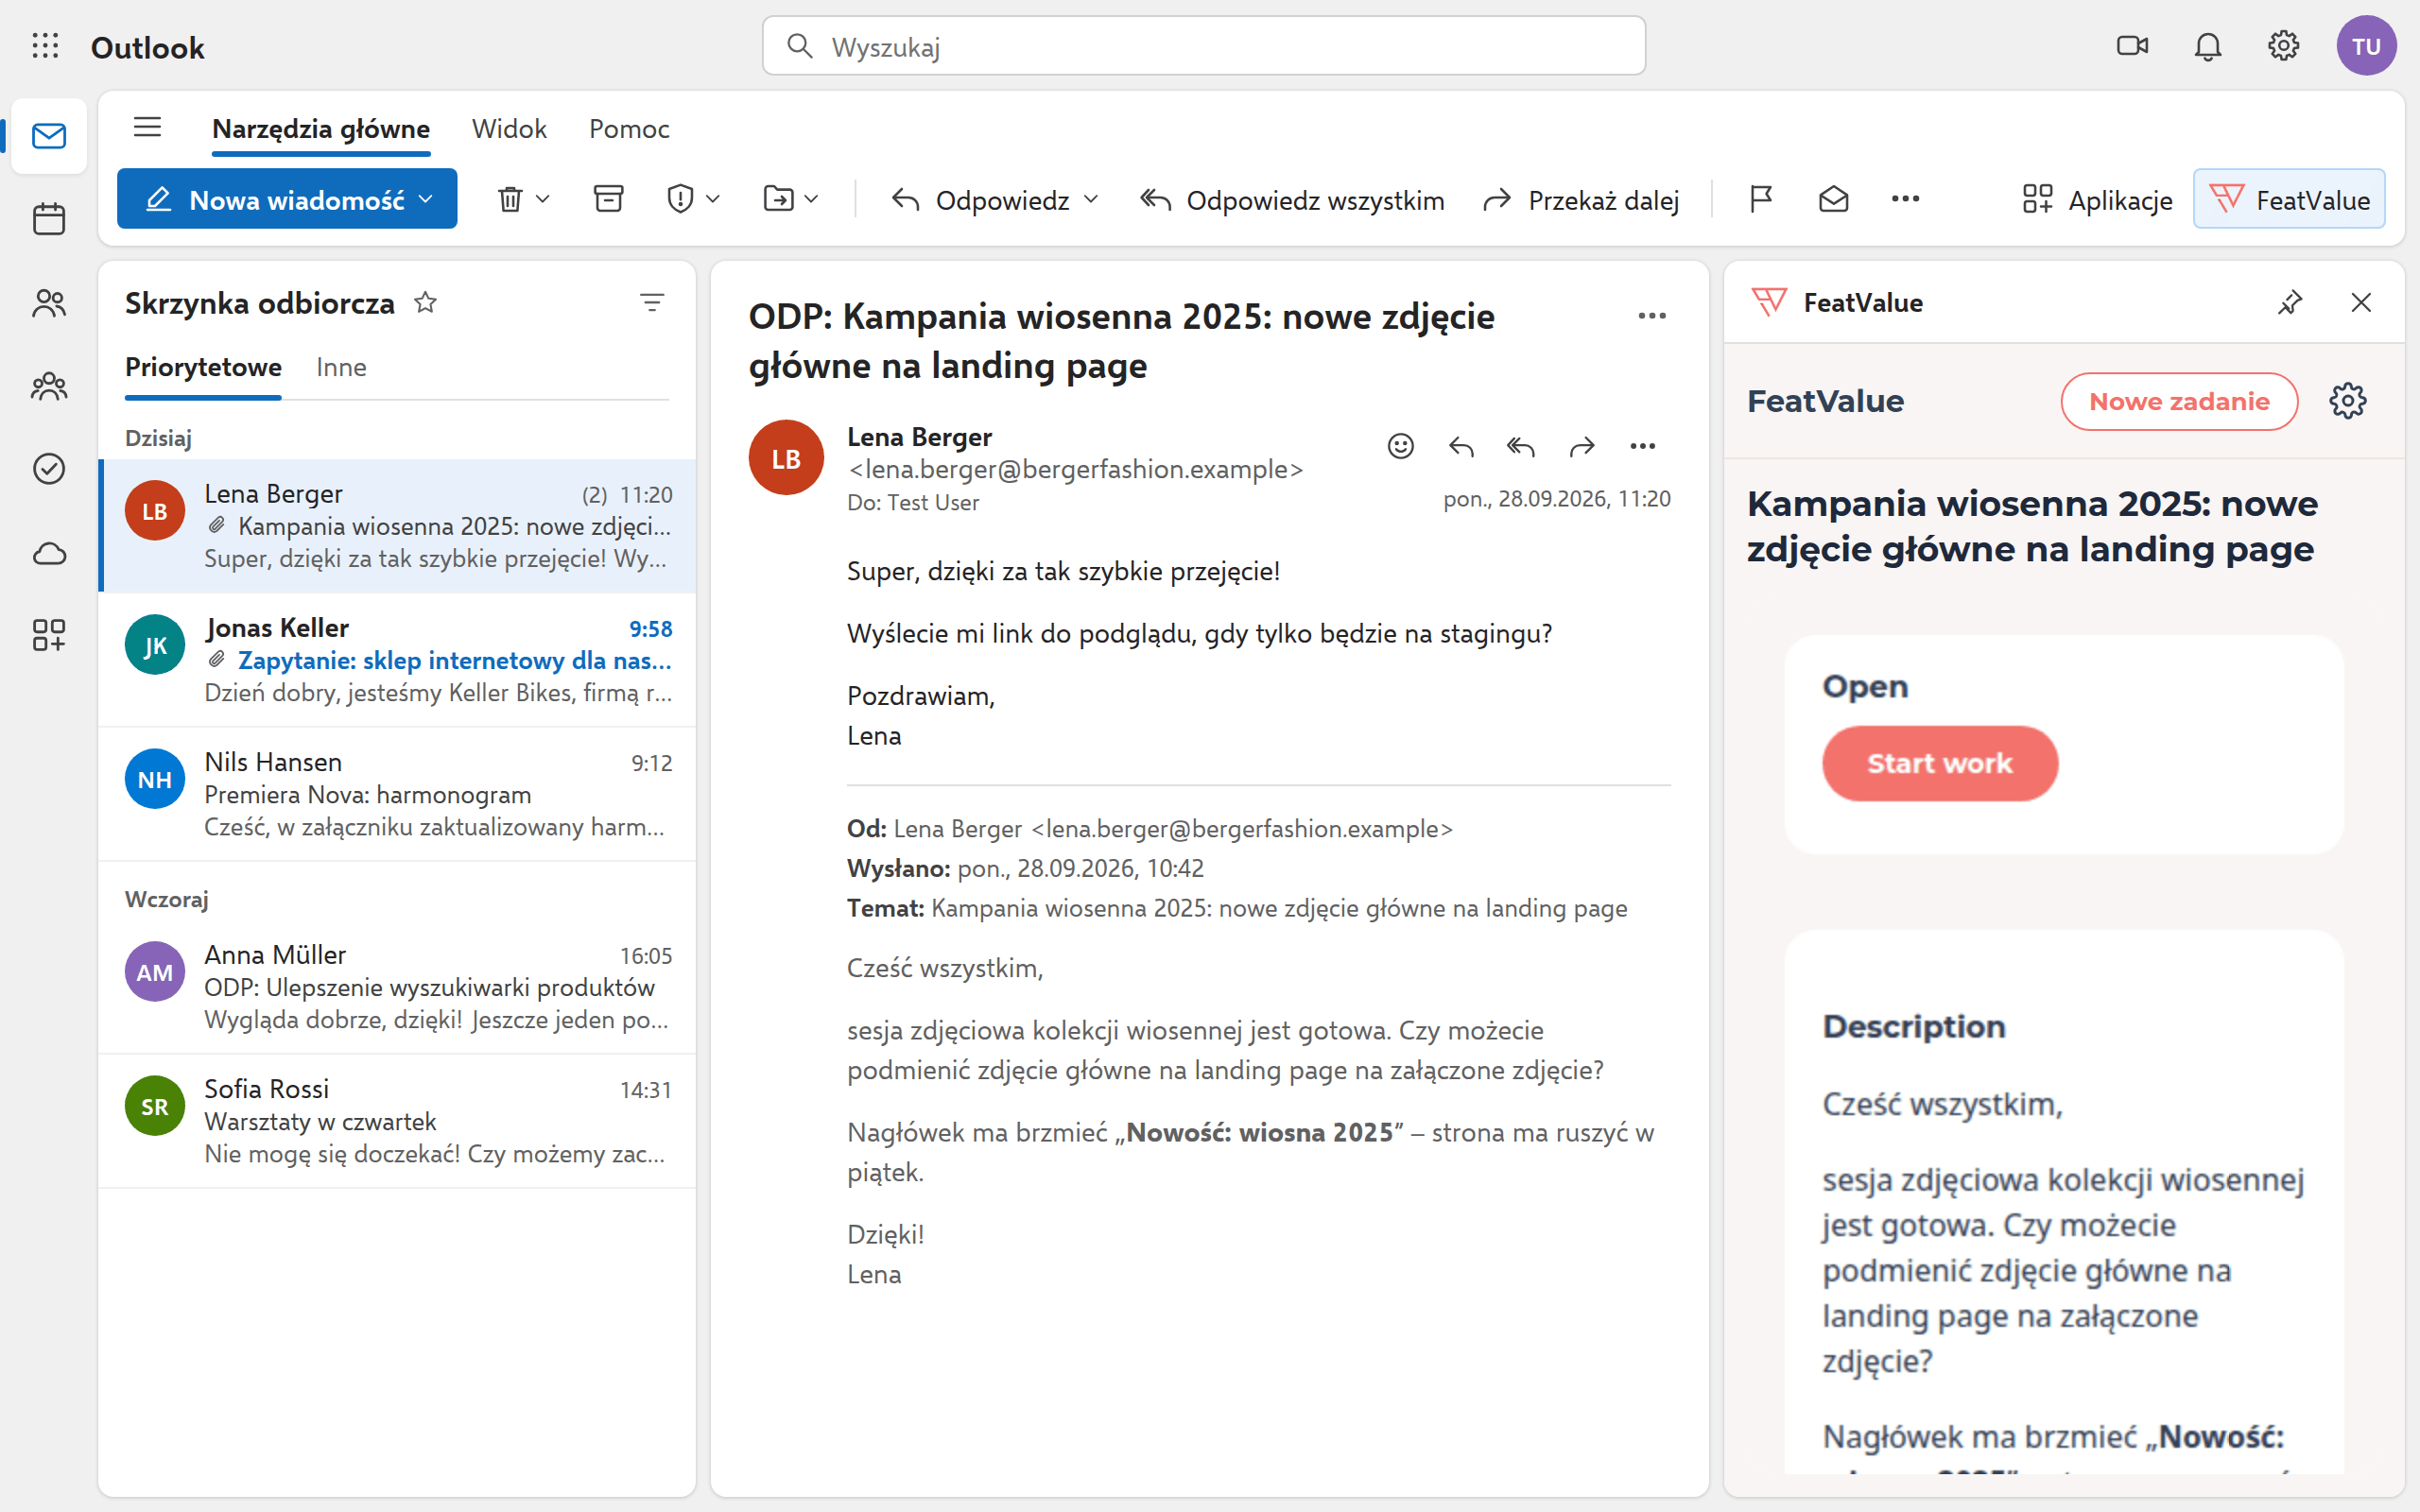This screenshot has height=1512, width=2420.
Task: Open conversation more actions near the subject
Action: [1652, 316]
